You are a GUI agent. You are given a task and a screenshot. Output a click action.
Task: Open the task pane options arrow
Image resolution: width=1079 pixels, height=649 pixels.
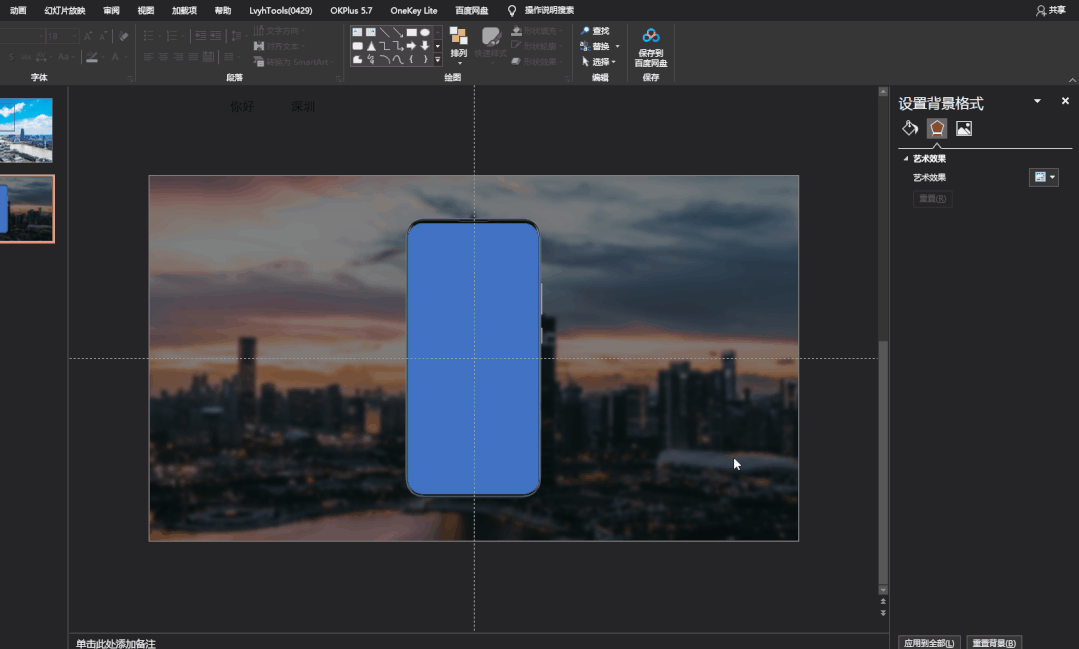pyautogui.click(x=1037, y=102)
